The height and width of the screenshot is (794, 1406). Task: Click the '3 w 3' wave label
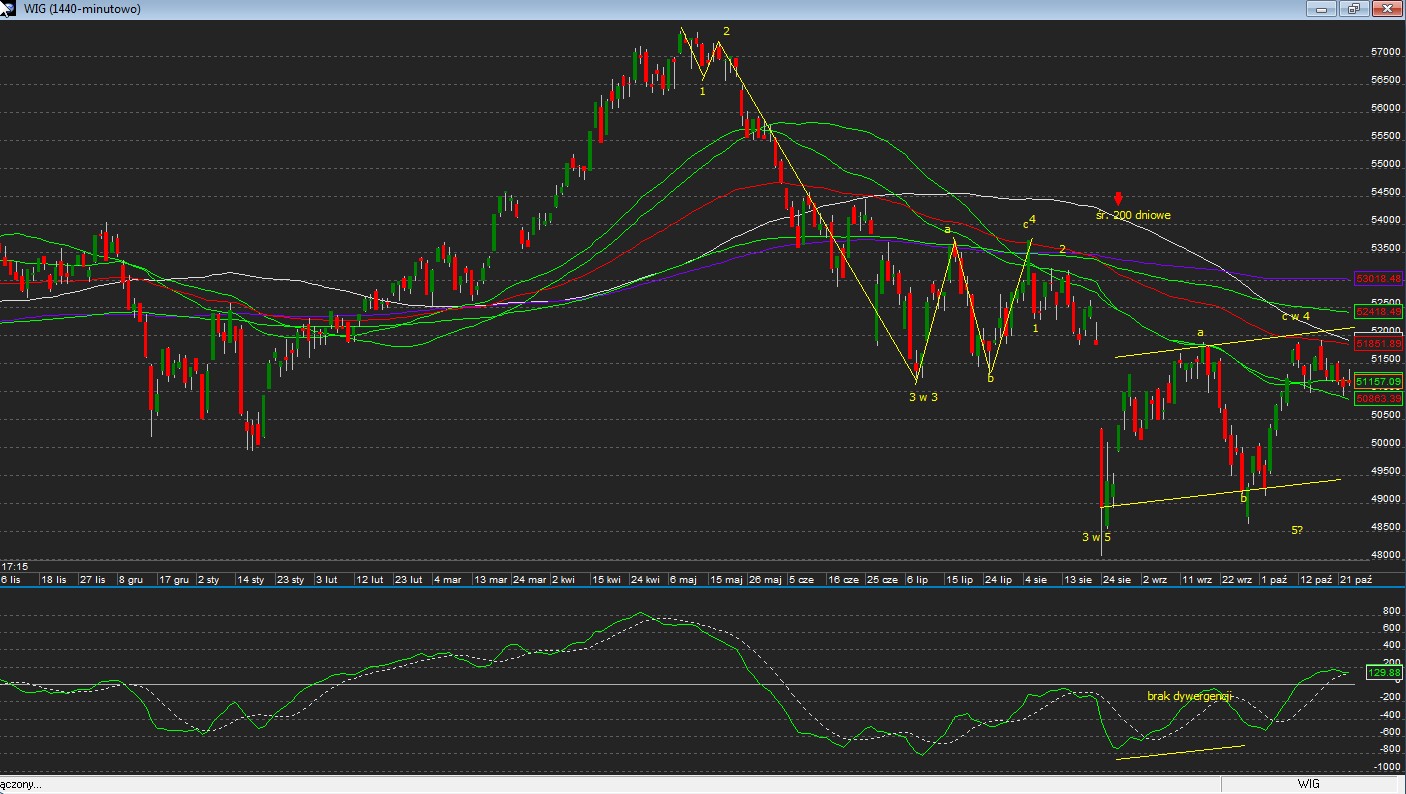coord(922,397)
